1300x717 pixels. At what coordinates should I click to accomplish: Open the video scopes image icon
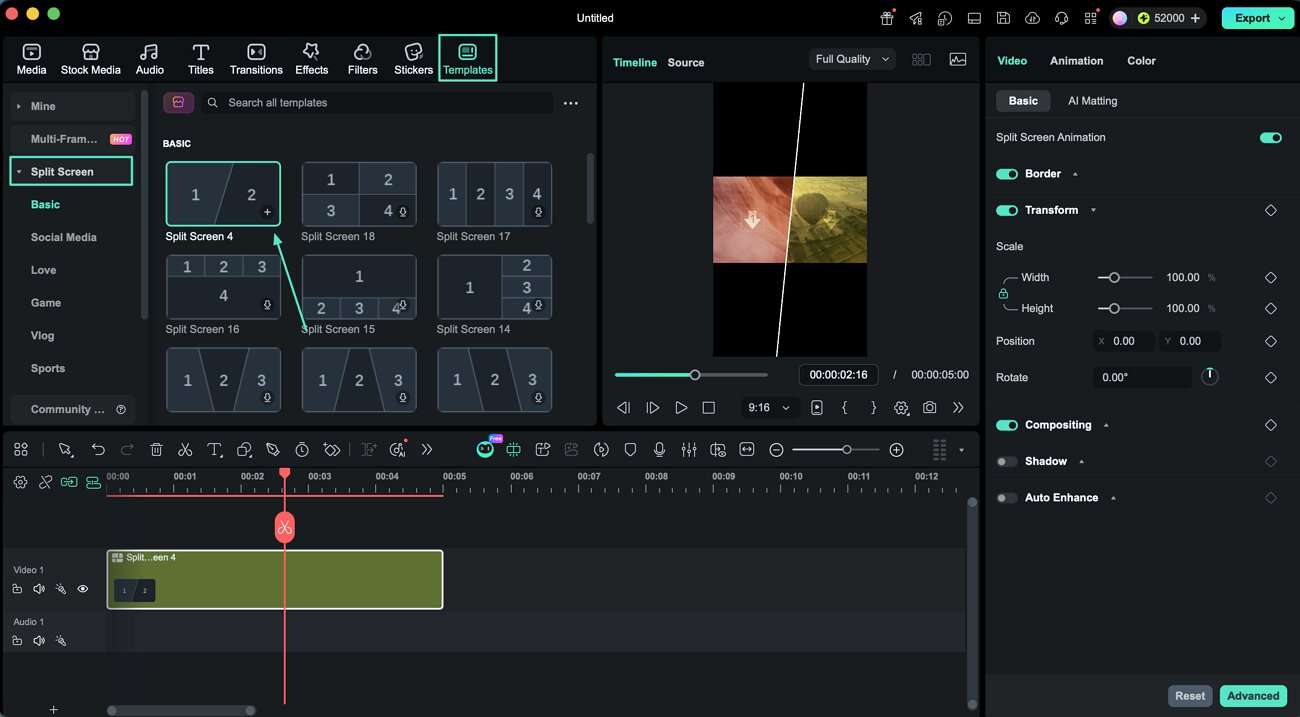pyautogui.click(x=958, y=59)
